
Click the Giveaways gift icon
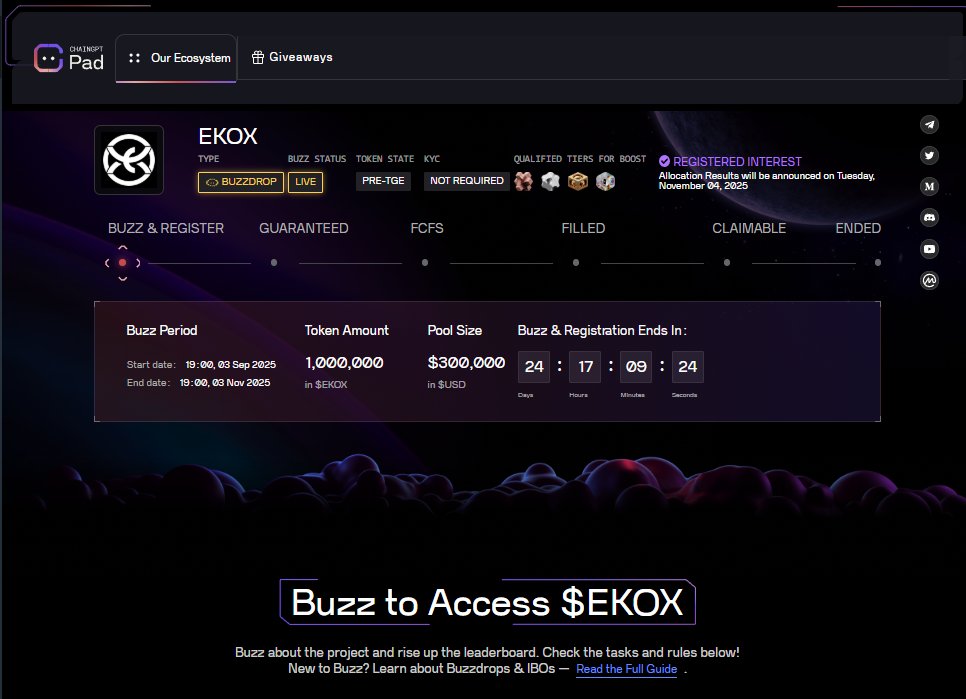[x=258, y=57]
